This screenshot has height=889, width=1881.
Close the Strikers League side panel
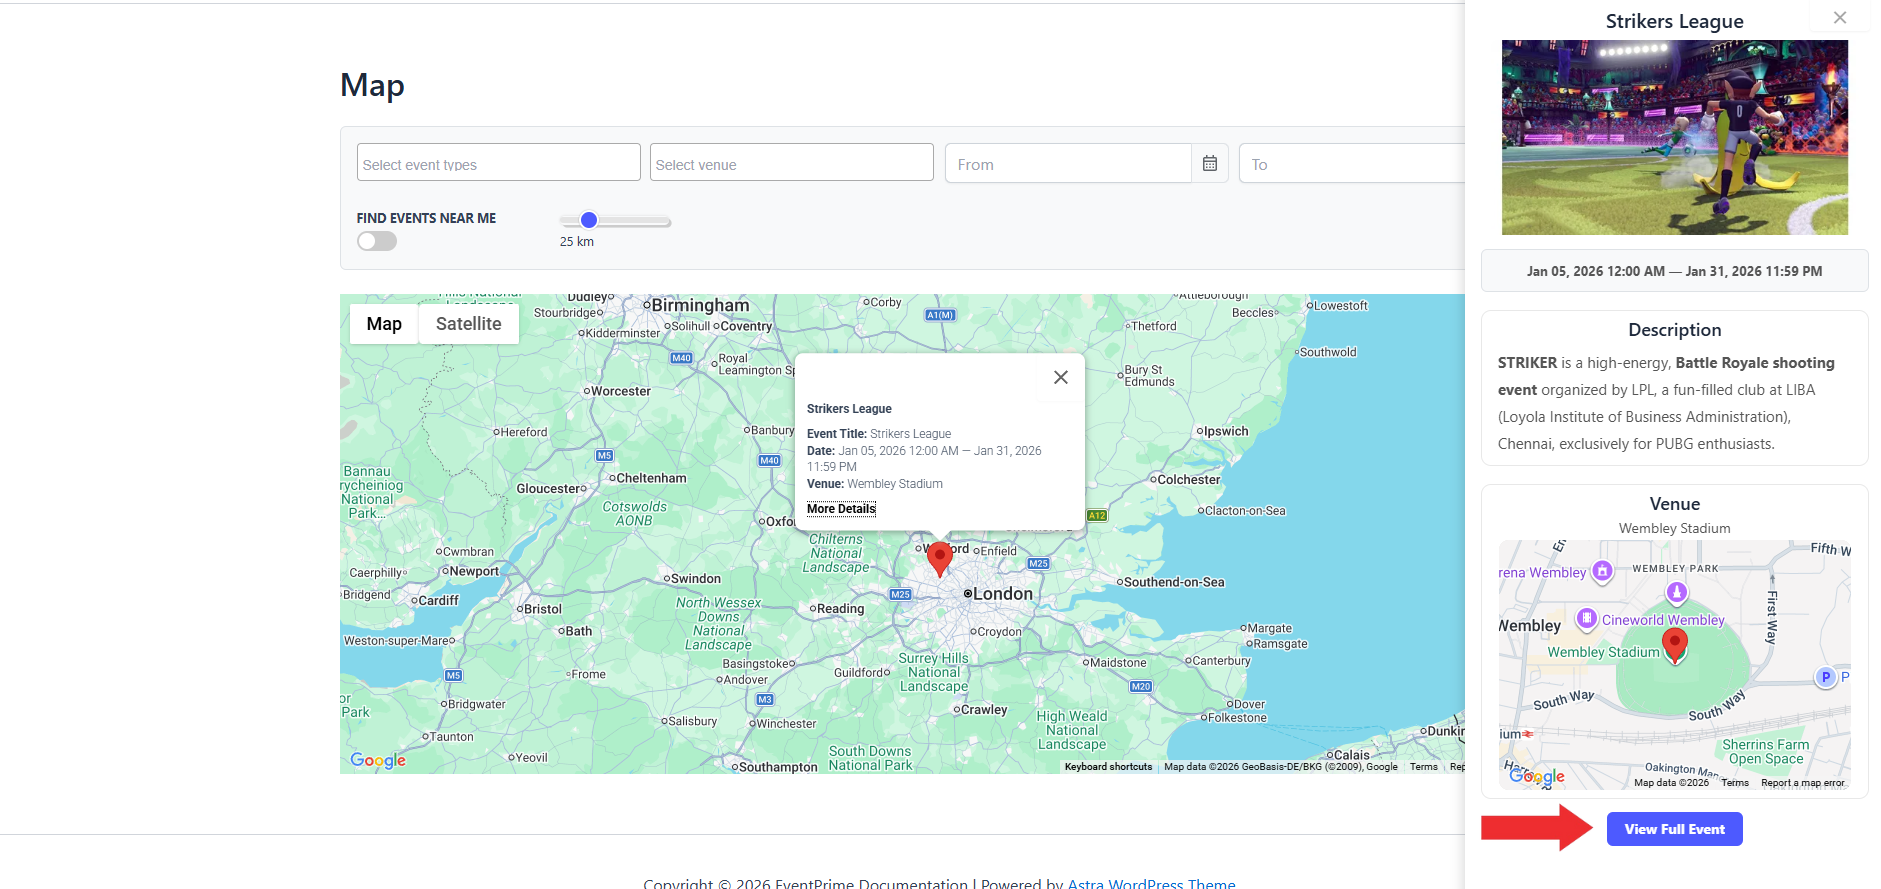click(x=1839, y=18)
